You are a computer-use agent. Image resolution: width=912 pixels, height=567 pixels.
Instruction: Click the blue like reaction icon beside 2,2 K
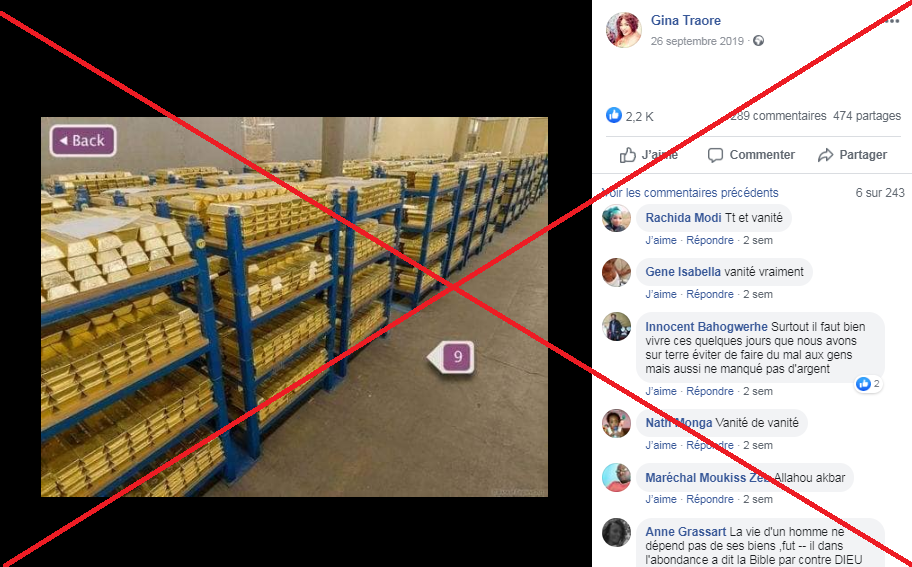614,115
